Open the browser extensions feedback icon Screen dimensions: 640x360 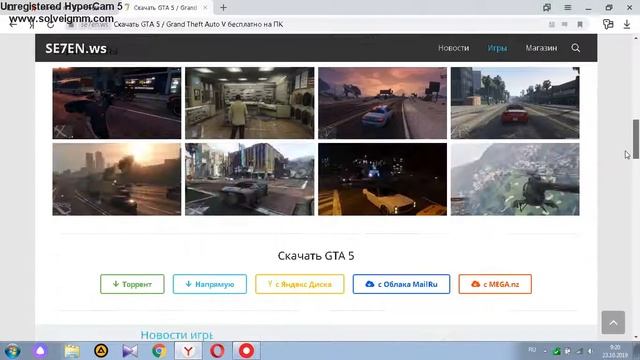tap(608, 24)
